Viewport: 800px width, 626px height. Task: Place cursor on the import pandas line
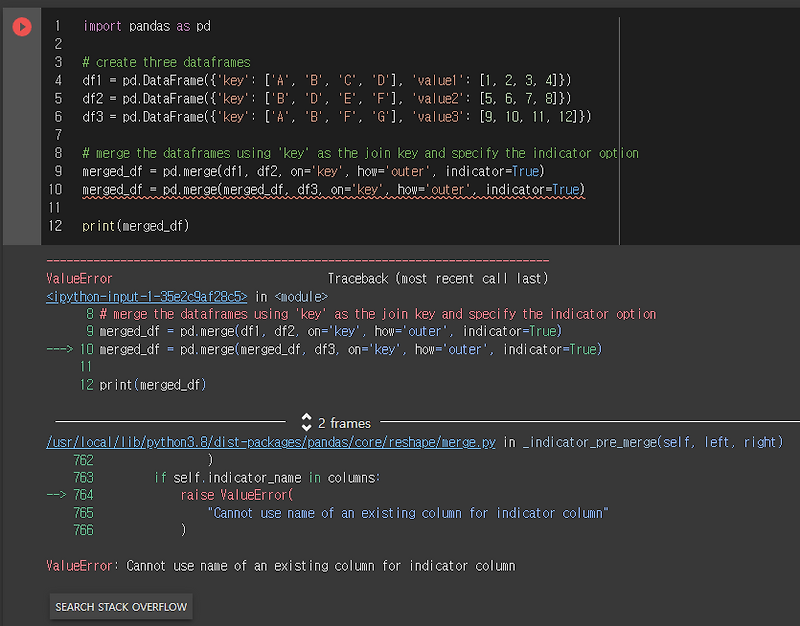pyautogui.click(x=146, y=26)
